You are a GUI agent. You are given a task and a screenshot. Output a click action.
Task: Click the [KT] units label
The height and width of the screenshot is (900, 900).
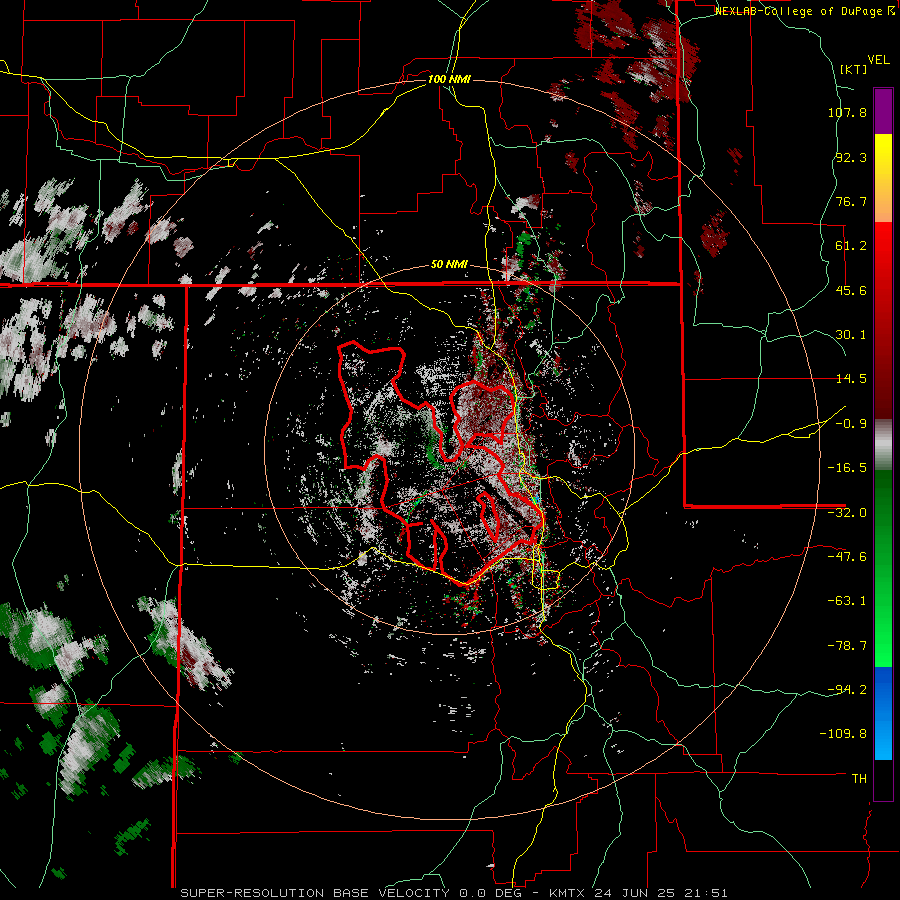854,69
